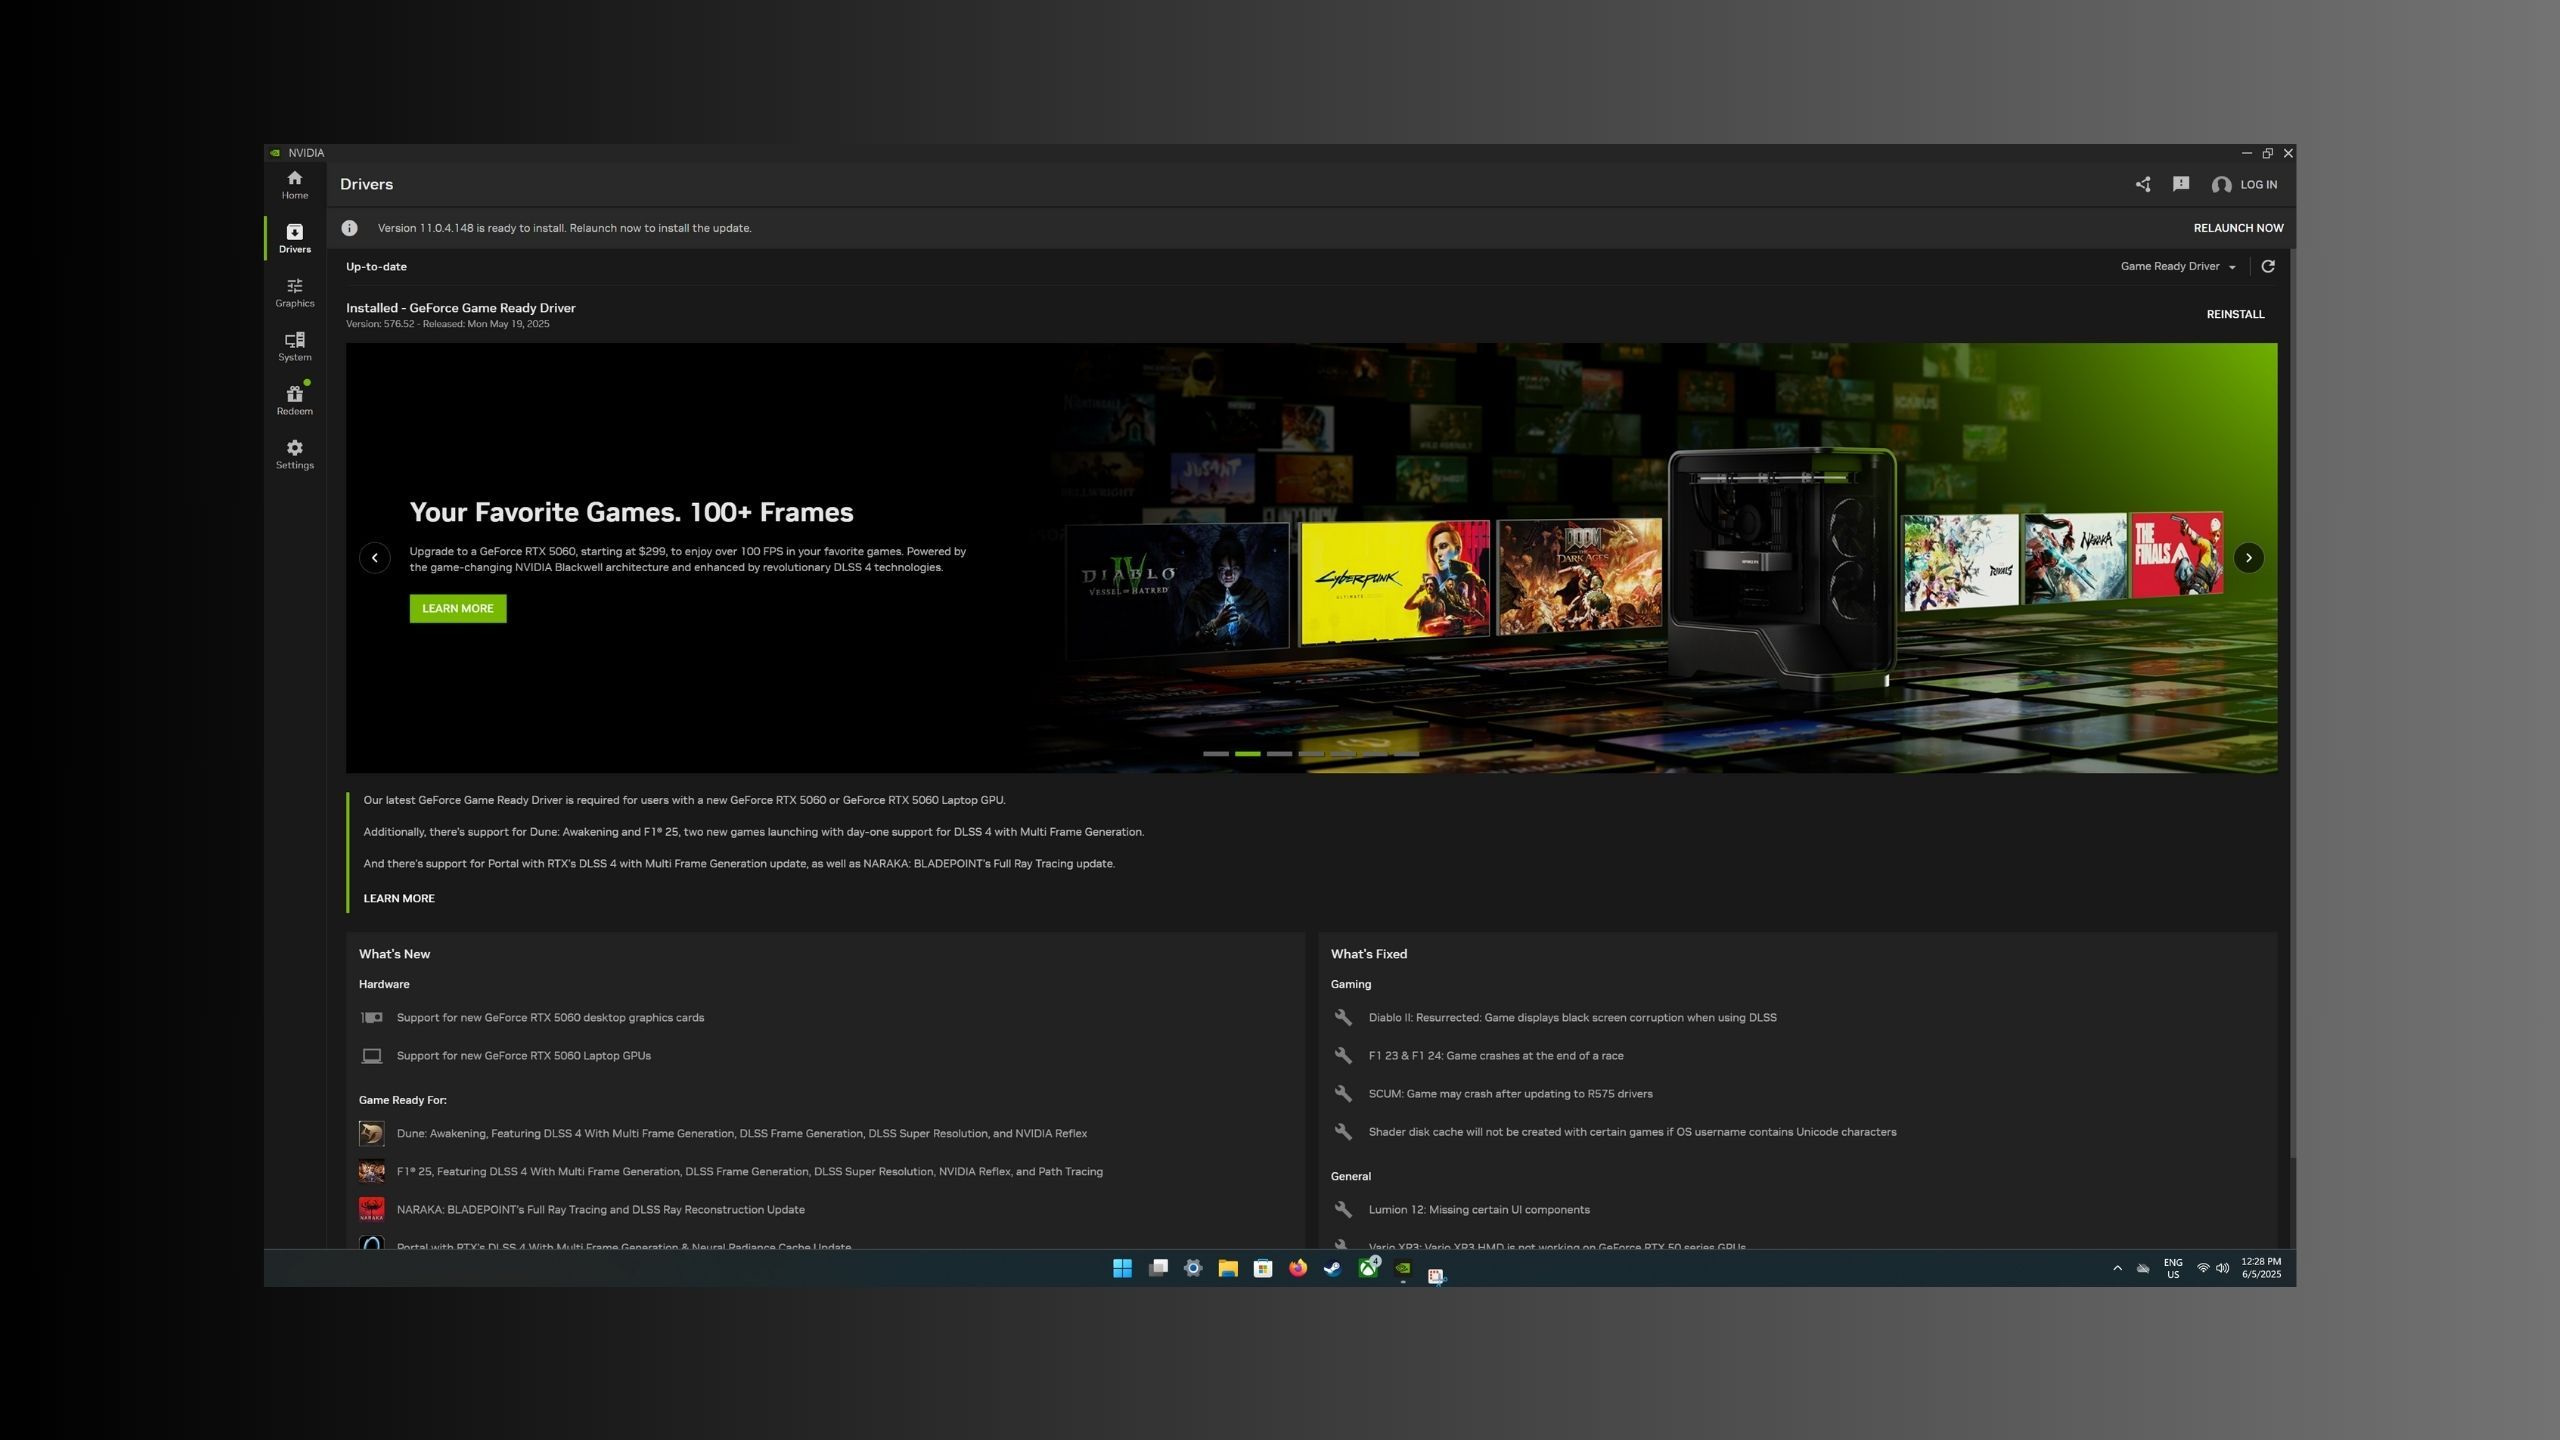
Task: Click THE FINALS game thumbnail
Action: pyautogui.click(x=2177, y=555)
